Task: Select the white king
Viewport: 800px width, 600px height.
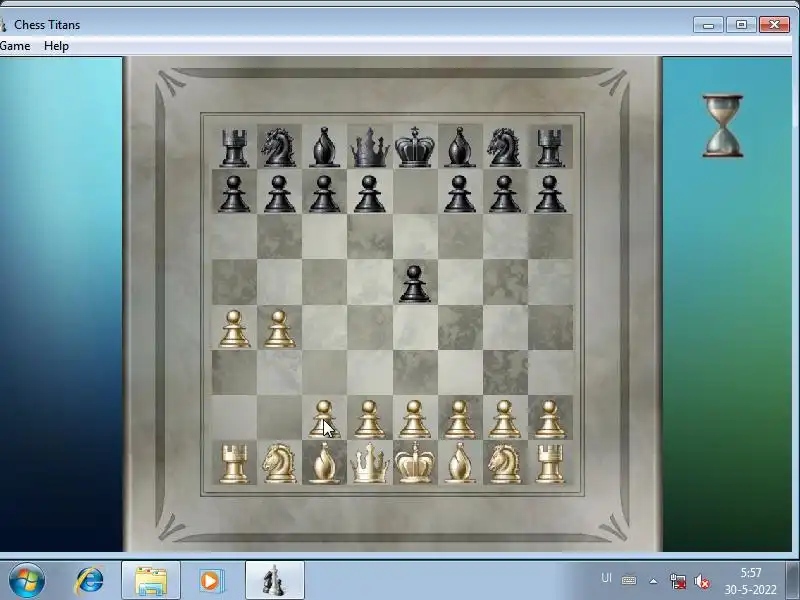Action: point(415,463)
